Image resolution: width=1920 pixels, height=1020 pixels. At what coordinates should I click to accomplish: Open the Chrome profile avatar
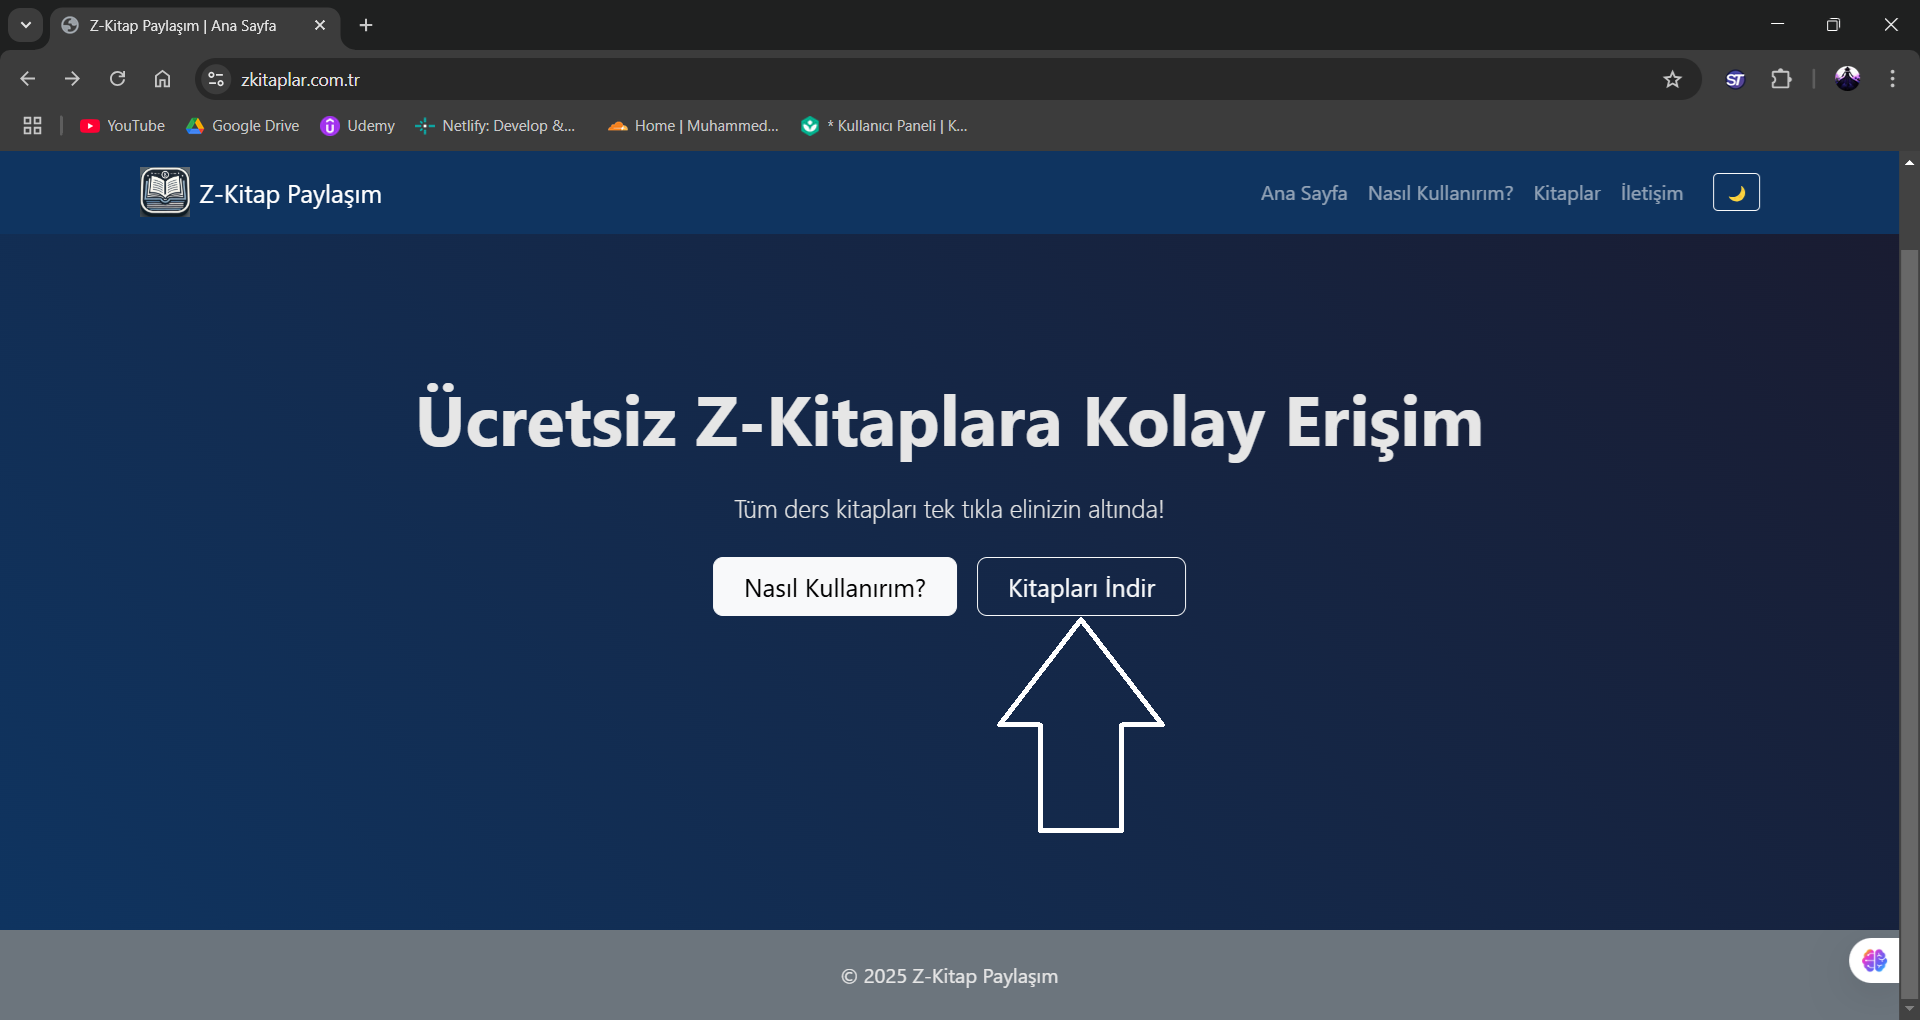[1847, 79]
